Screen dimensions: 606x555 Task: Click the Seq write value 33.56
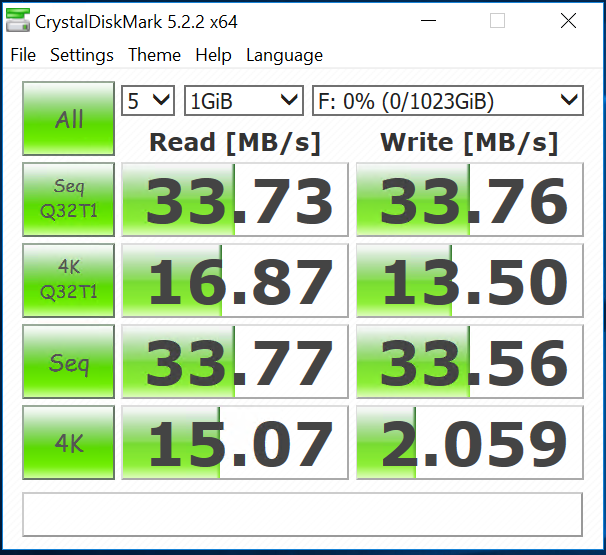[x=470, y=362]
